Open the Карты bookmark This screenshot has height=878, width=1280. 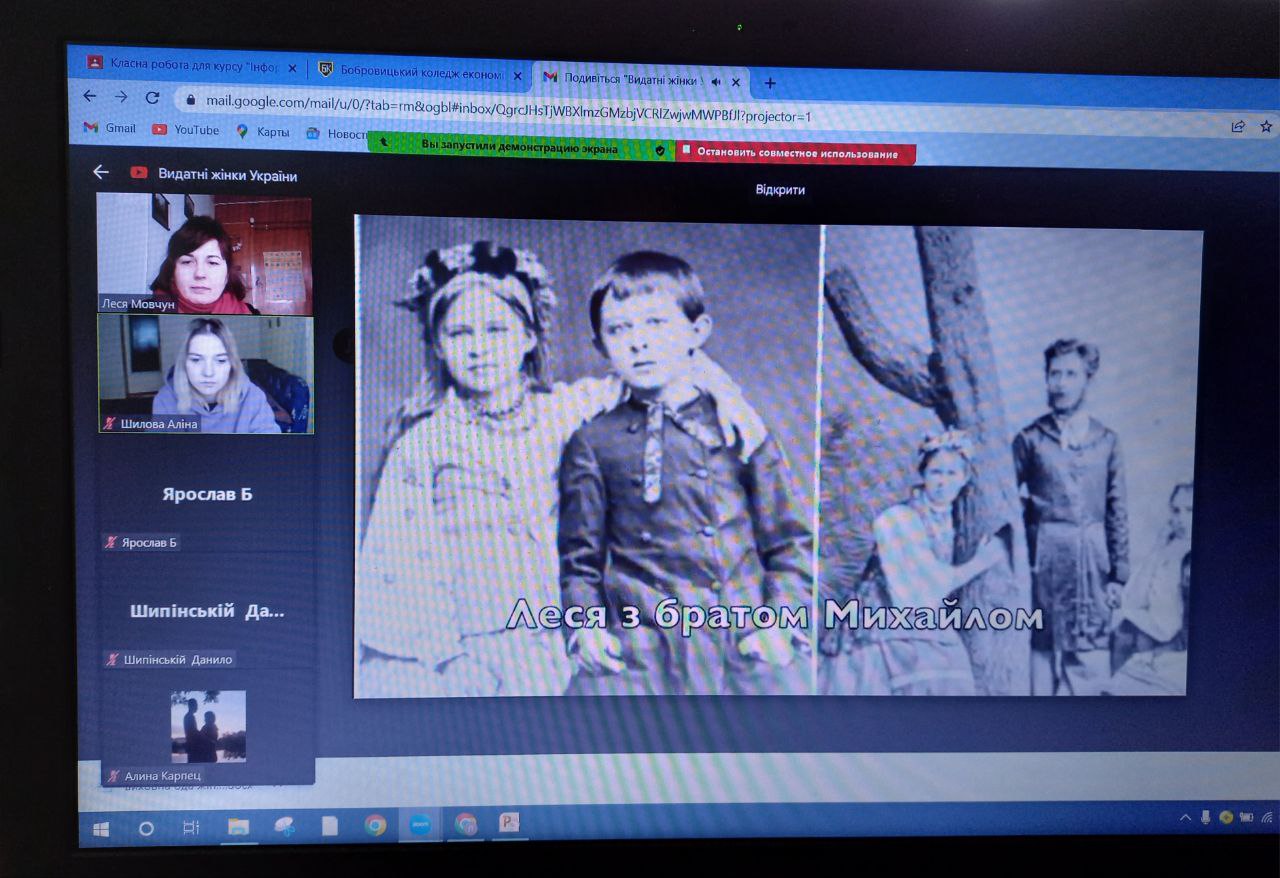pos(263,131)
